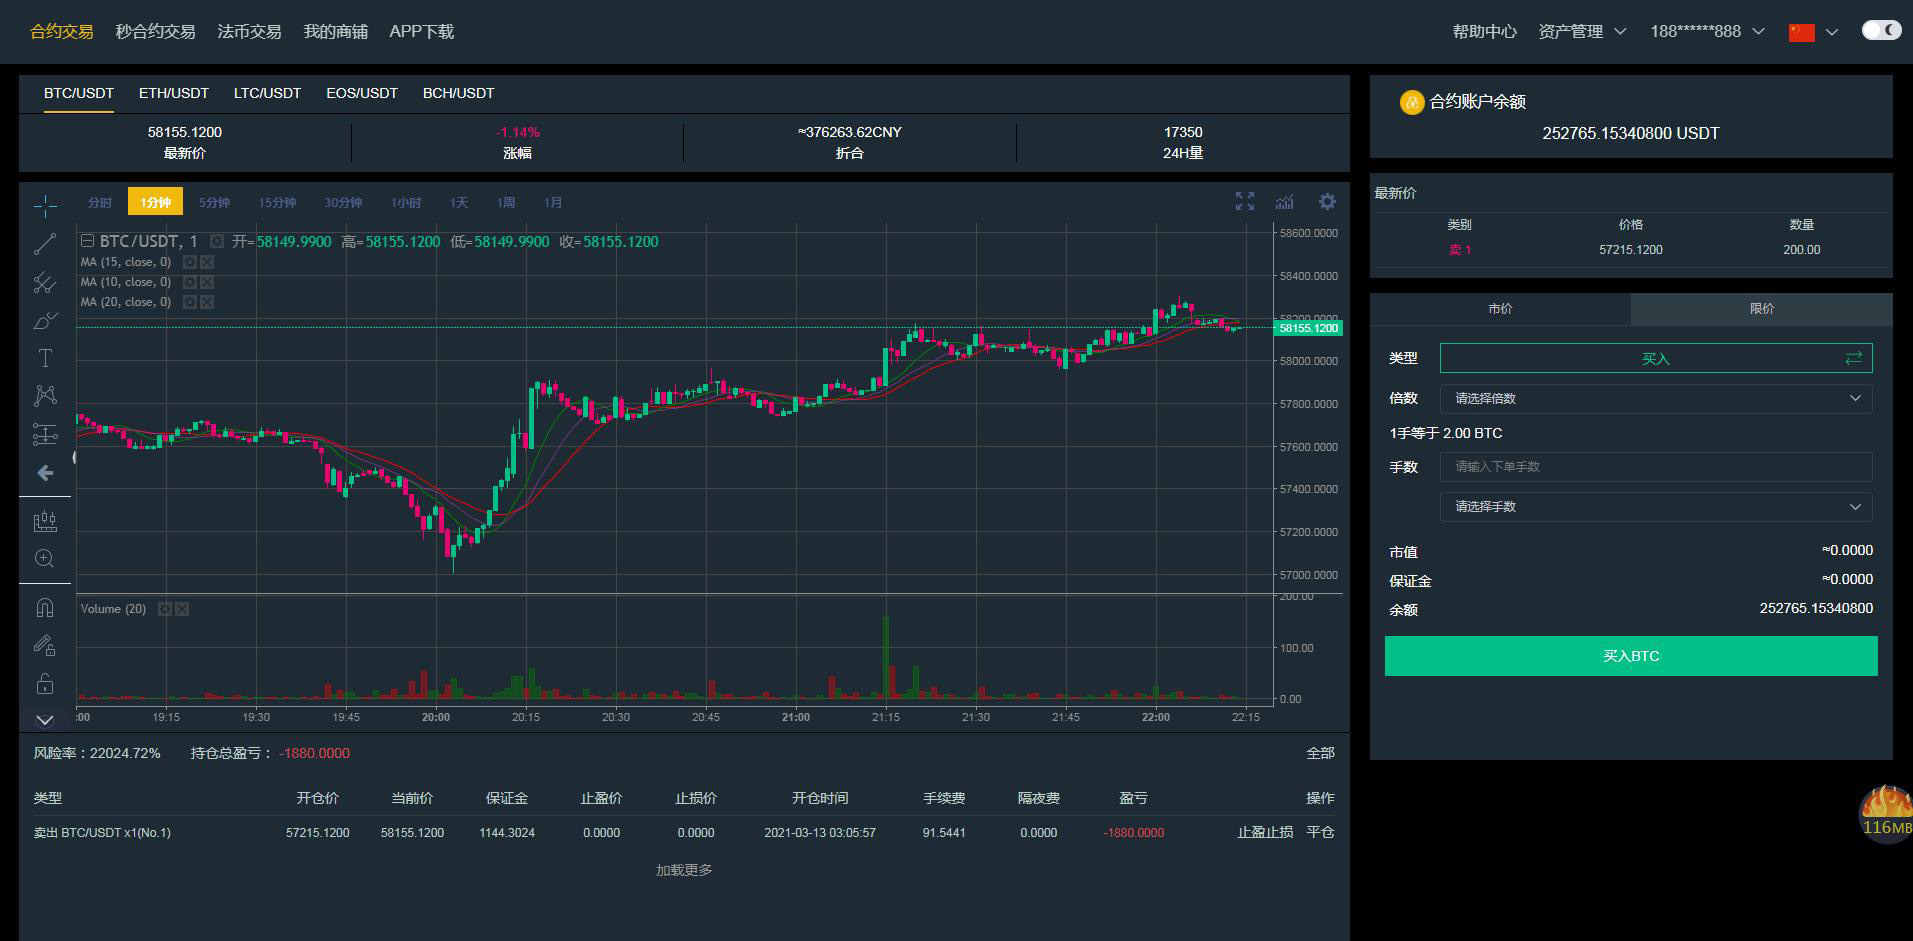Toggle the 买入 order type selector

coord(1656,358)
